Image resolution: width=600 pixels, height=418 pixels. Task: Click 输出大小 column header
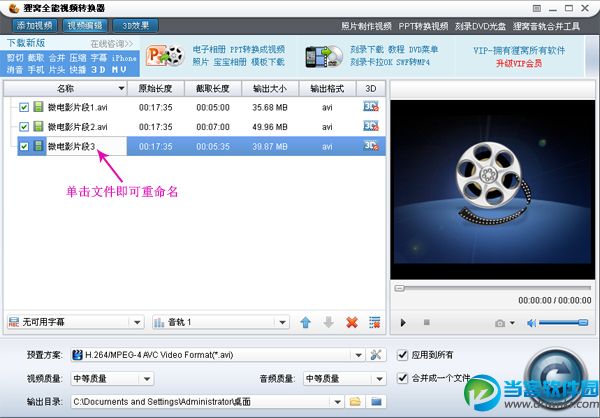270,88
